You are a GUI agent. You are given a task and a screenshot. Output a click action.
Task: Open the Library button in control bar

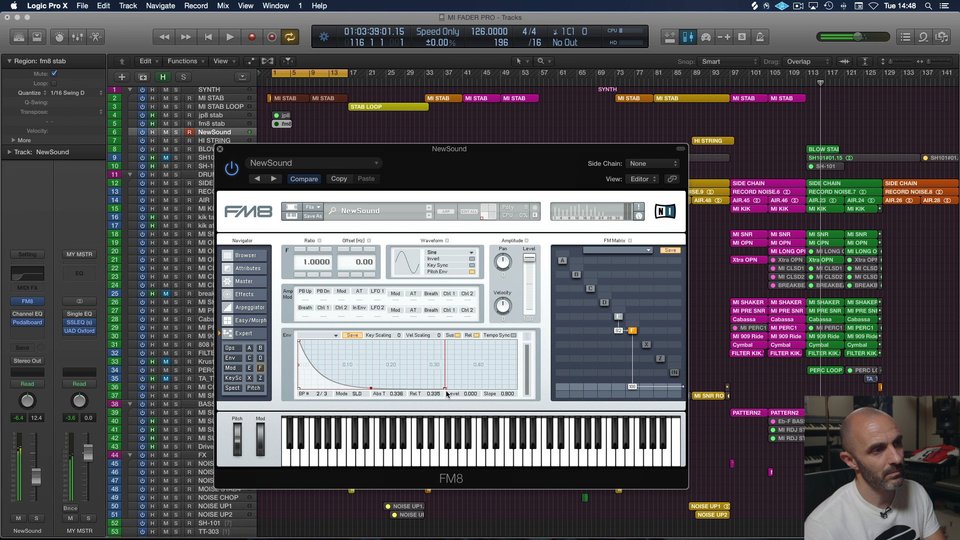19,37
